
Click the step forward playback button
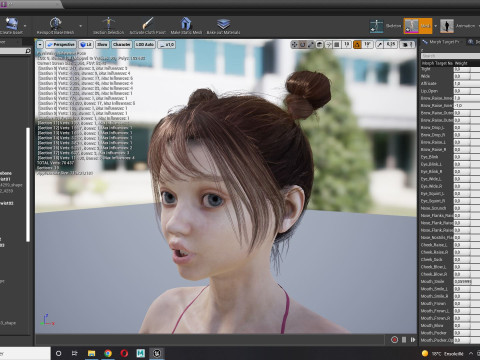(x=413, y=340)
